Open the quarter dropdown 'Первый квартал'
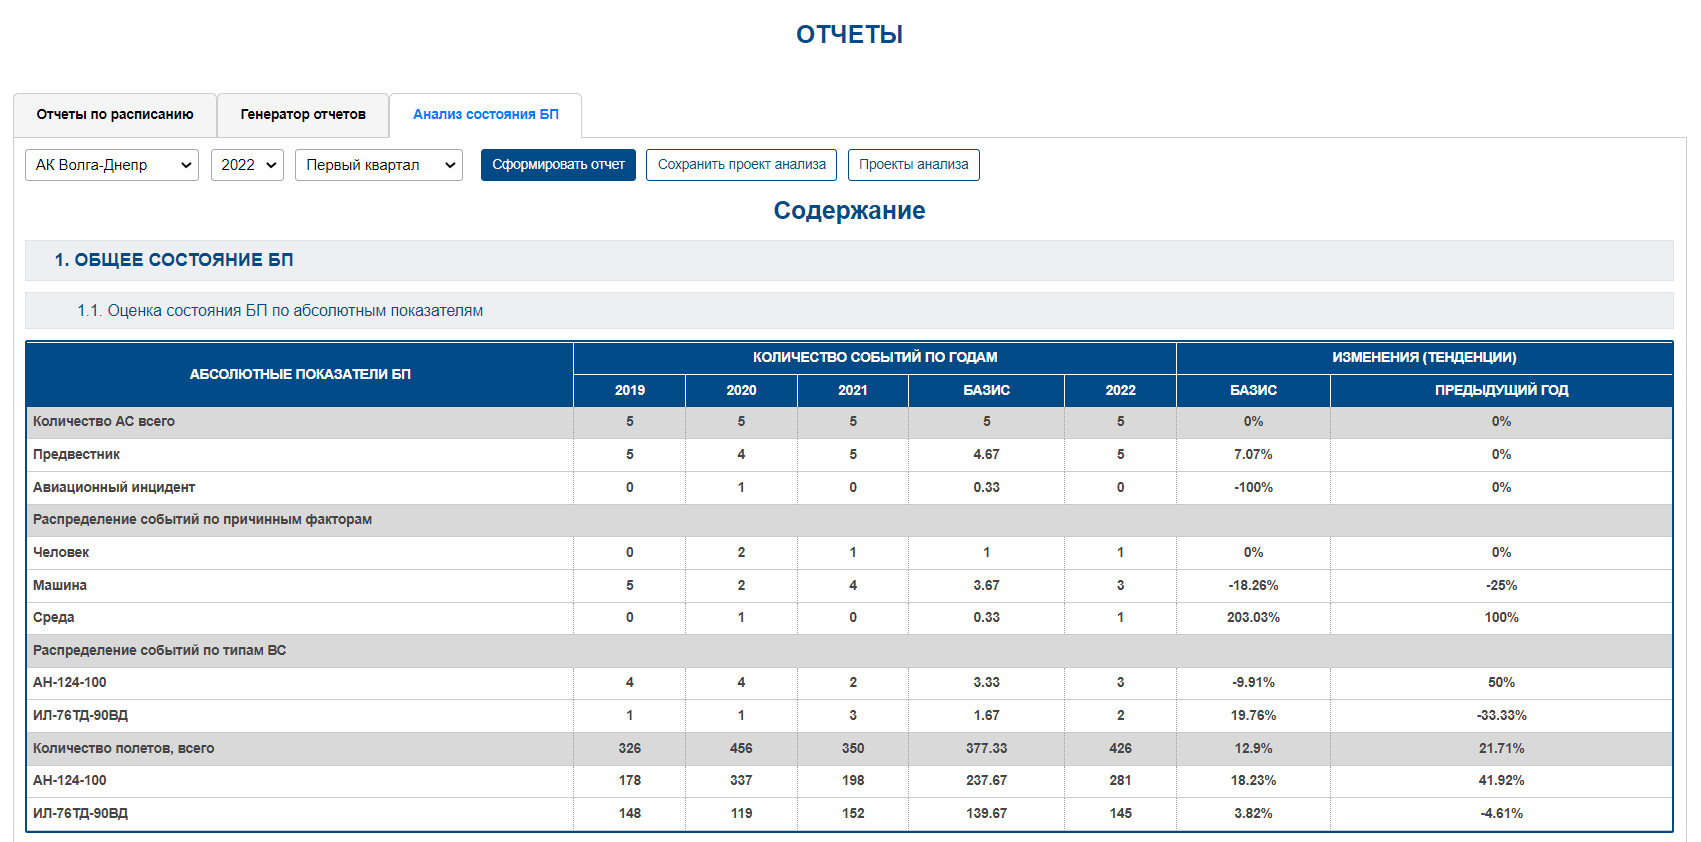This screenshot has height=842, width=1701. (x=379, y=165)
